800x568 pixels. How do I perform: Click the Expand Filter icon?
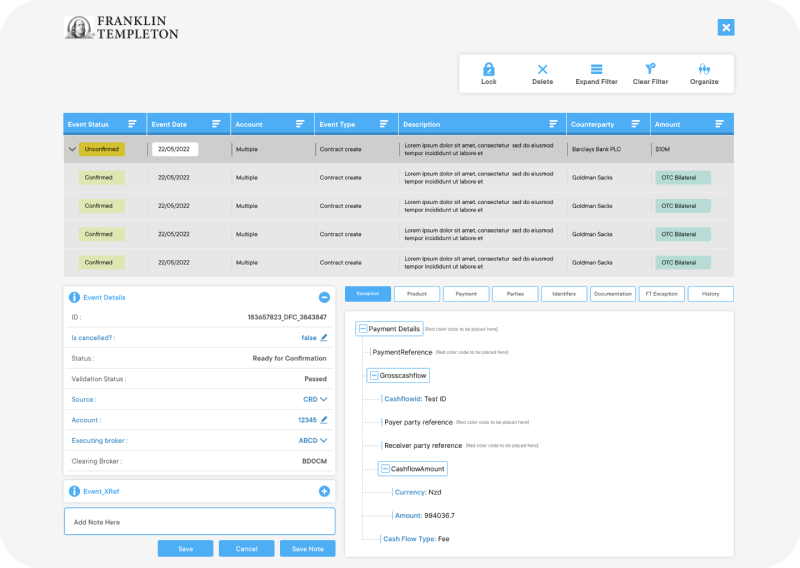596,69
